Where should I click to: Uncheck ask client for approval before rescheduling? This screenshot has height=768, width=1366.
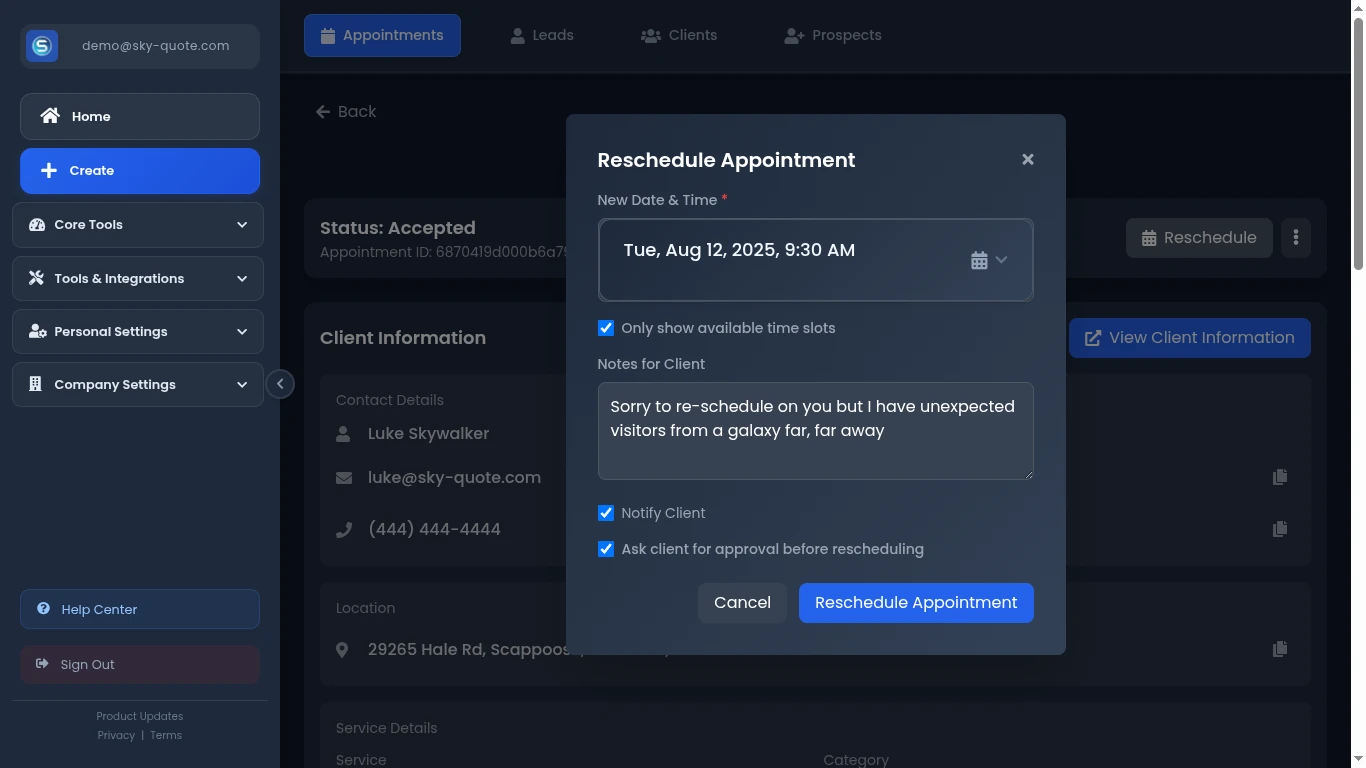coord(605,548)
